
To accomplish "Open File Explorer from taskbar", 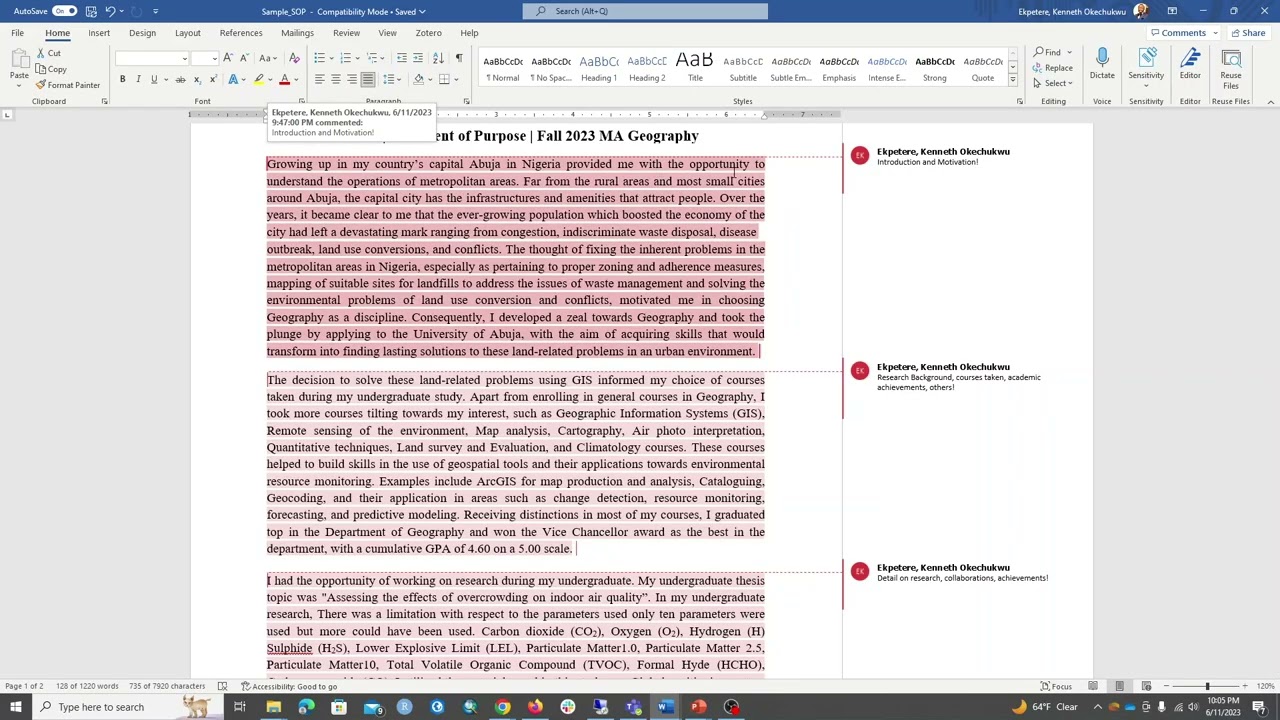I will tap(273, 707).
